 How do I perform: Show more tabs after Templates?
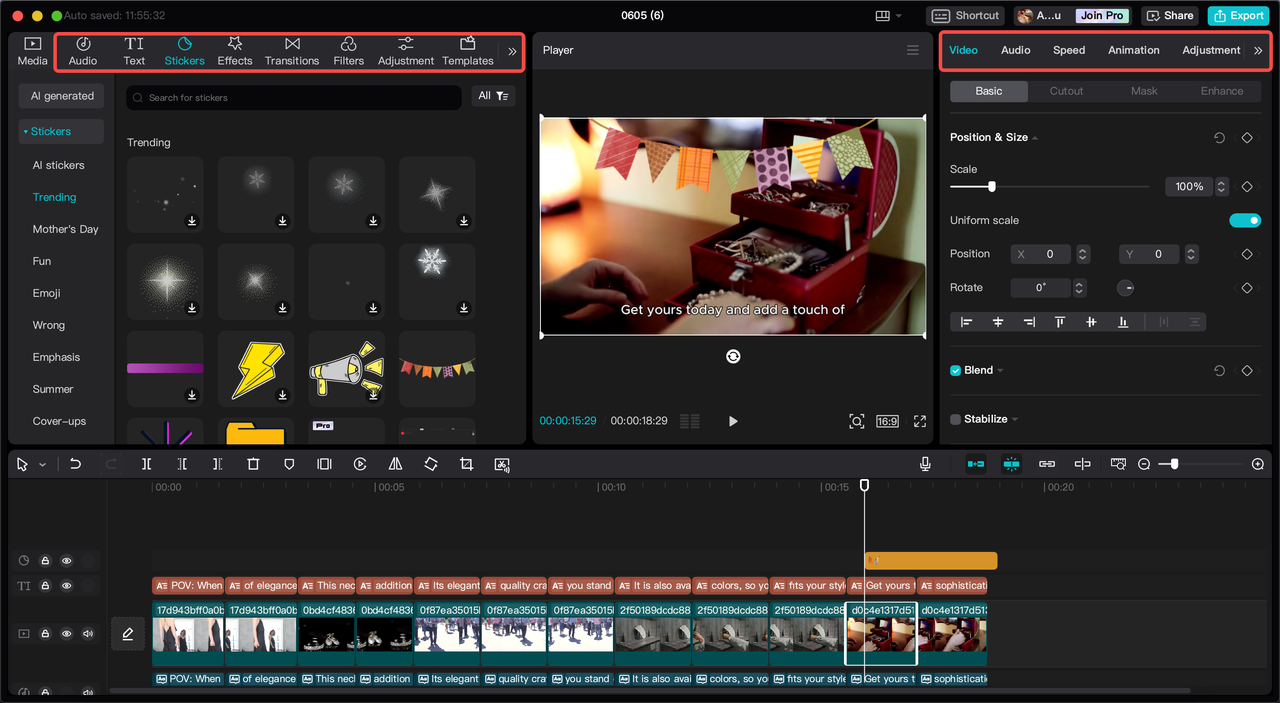(x=512, y=51)
